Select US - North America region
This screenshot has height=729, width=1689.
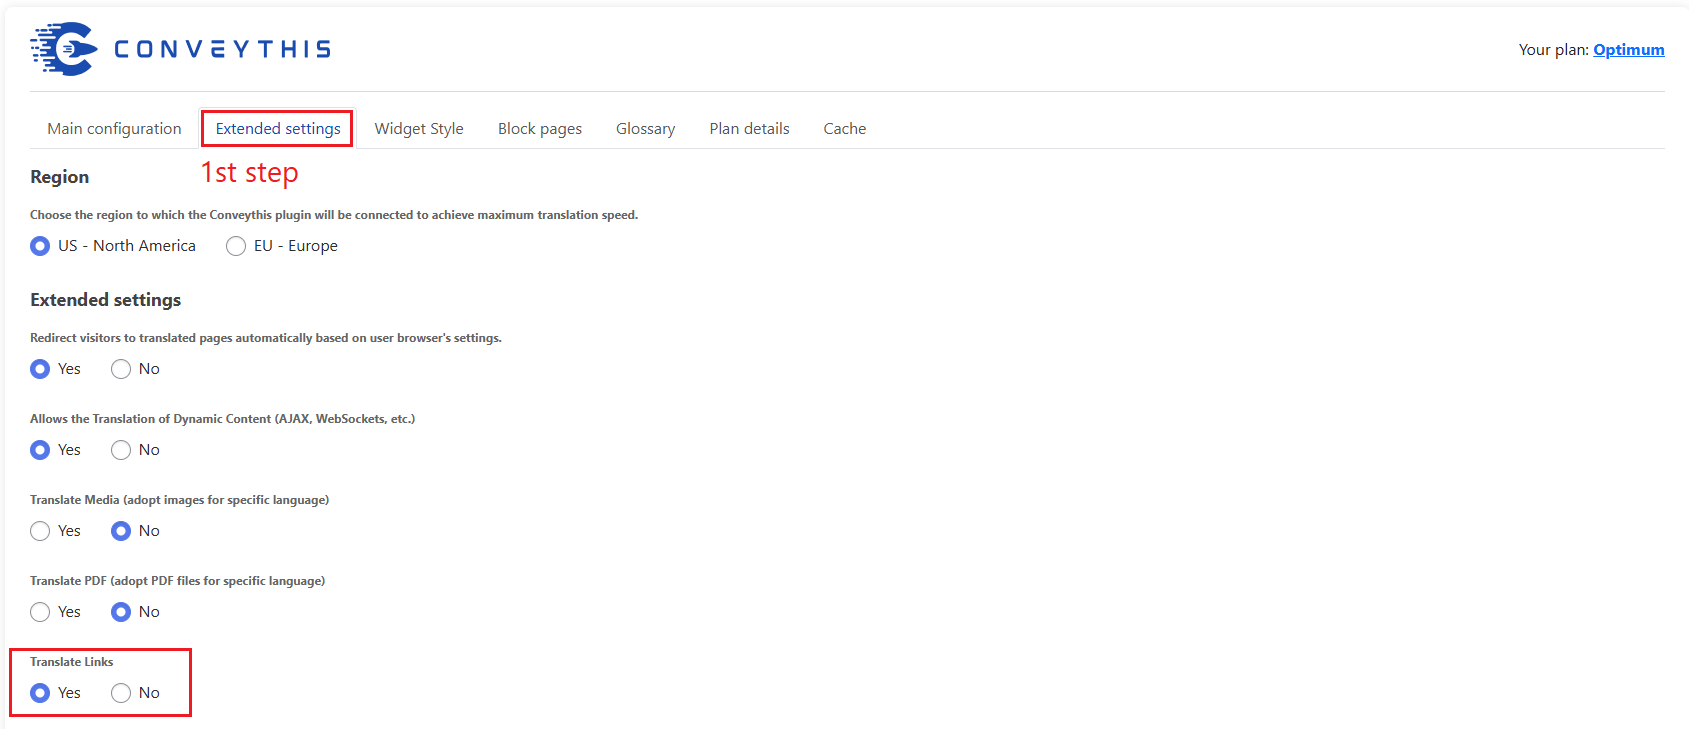tap(40, 246)
